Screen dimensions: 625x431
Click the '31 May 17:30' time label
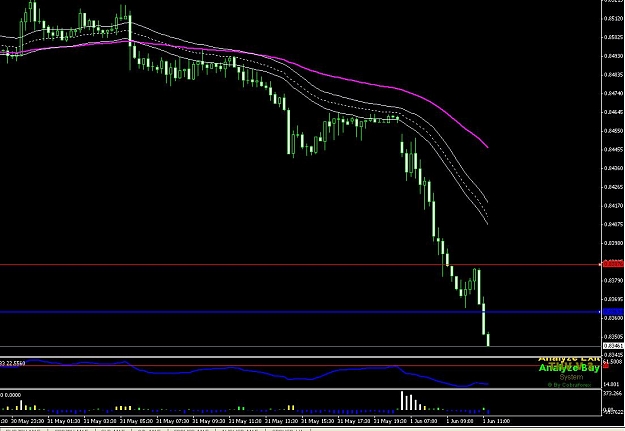point(354,421)
